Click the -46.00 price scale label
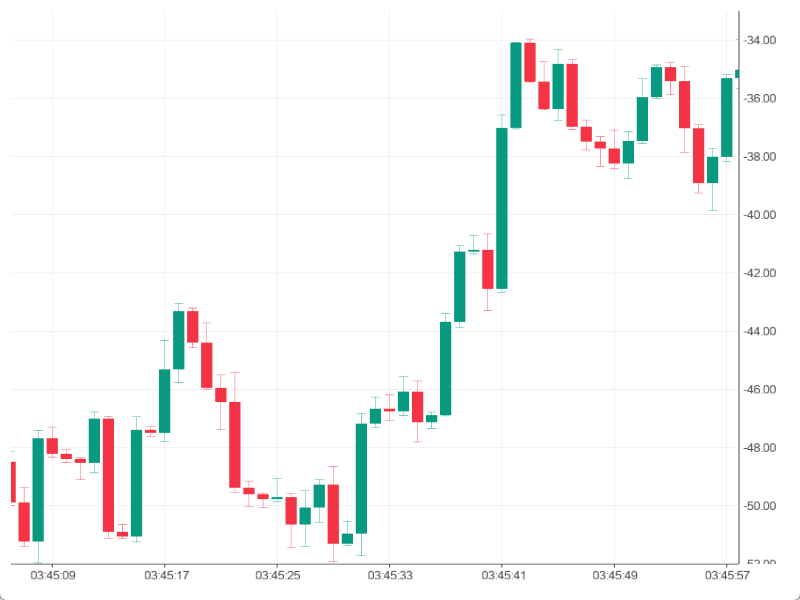Image resolution: width=800 pixels, height=600 pixels. coord(759,389)
